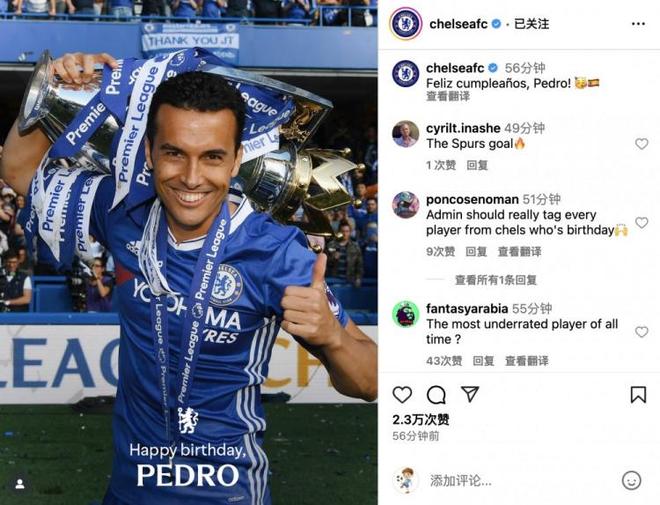The height and width of the screenshot is (505, 660).
Task: Like fantasyarabia's comment heart
Action: (641, 332)
